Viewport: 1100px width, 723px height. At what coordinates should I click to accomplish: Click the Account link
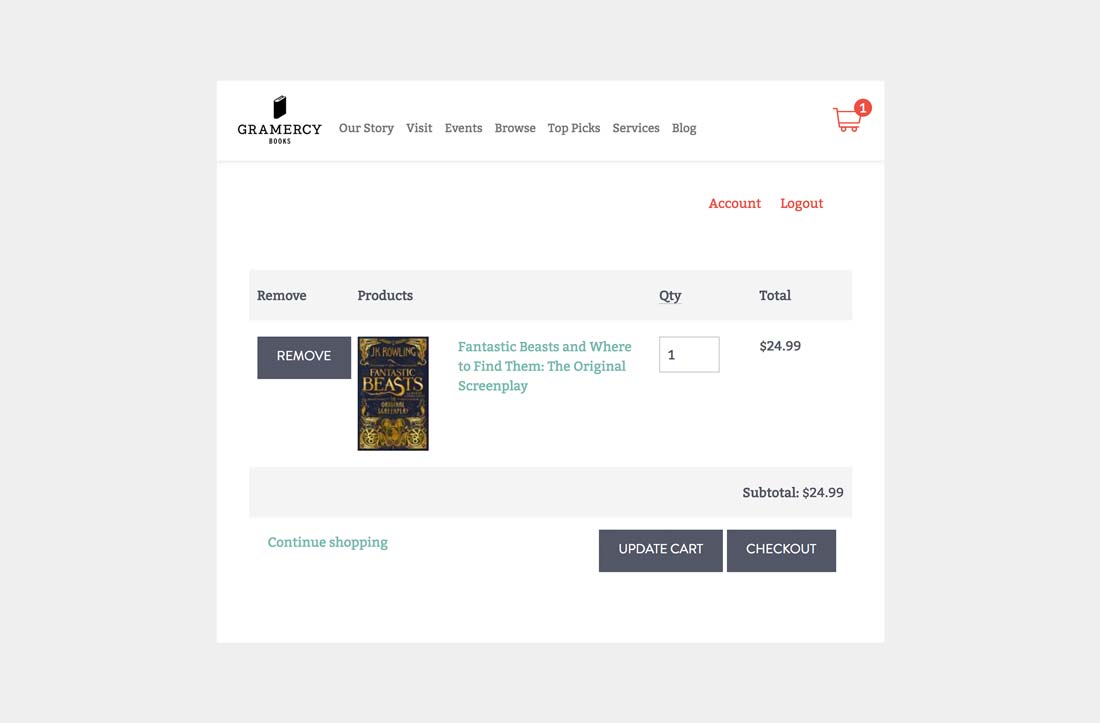pyautogui.click(x=735, y=203)
